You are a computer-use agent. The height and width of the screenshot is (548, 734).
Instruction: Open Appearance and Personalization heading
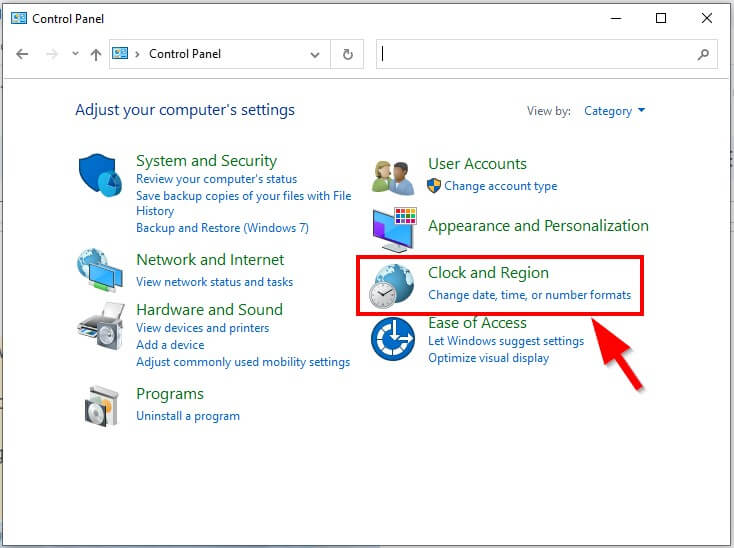click(538, 226)
